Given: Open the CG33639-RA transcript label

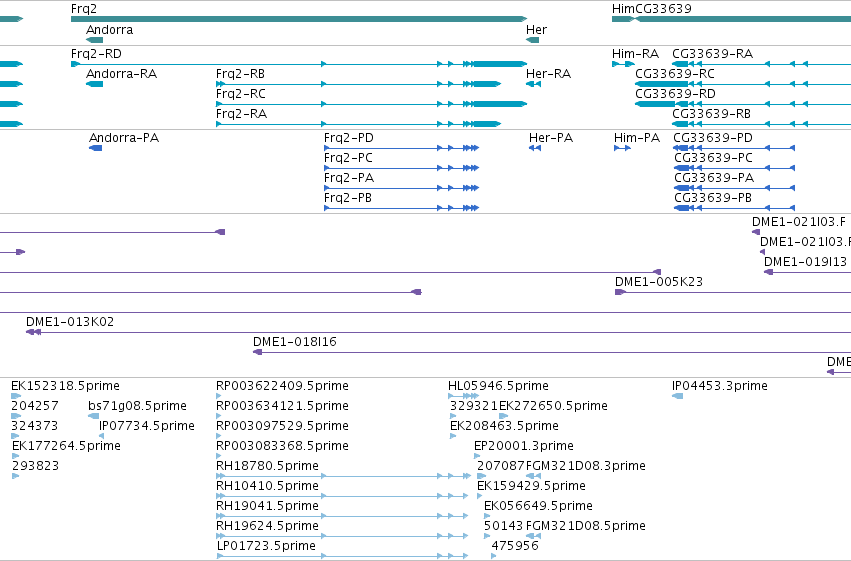Looking at the screenshot, I should tap(713, 54).
